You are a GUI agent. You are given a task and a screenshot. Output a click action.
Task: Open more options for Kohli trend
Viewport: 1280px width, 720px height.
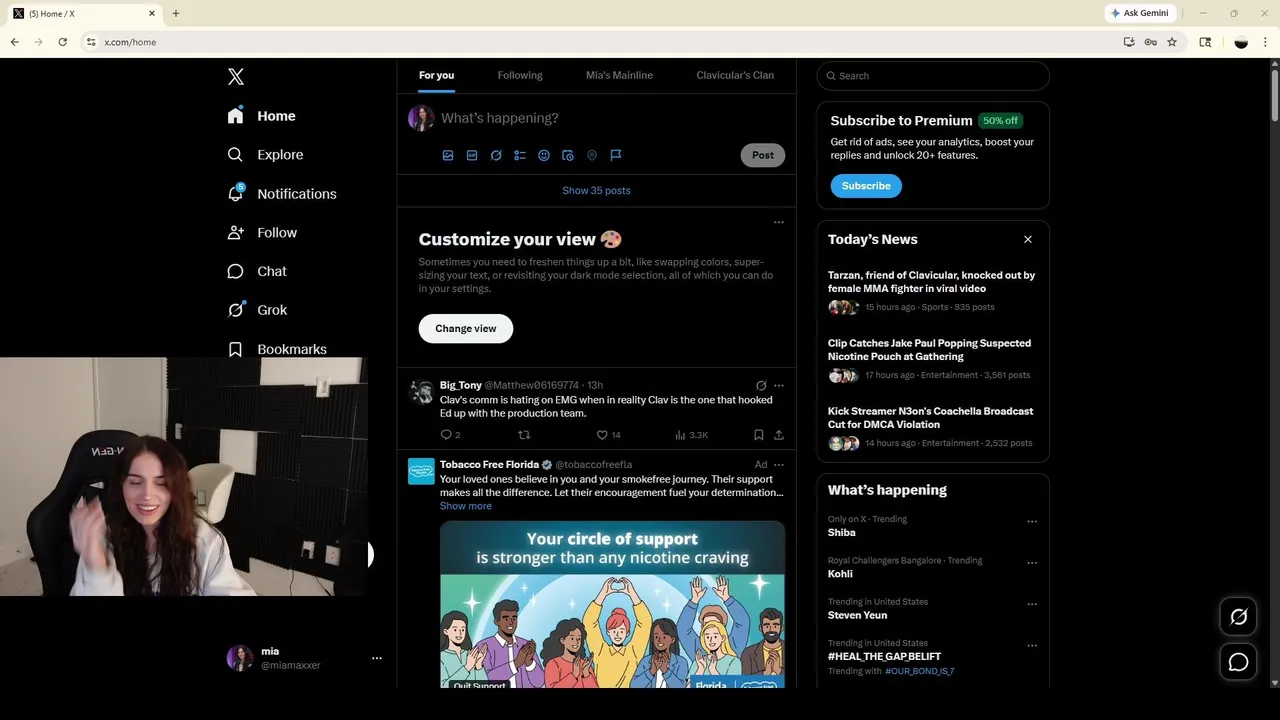(1032, 563)
